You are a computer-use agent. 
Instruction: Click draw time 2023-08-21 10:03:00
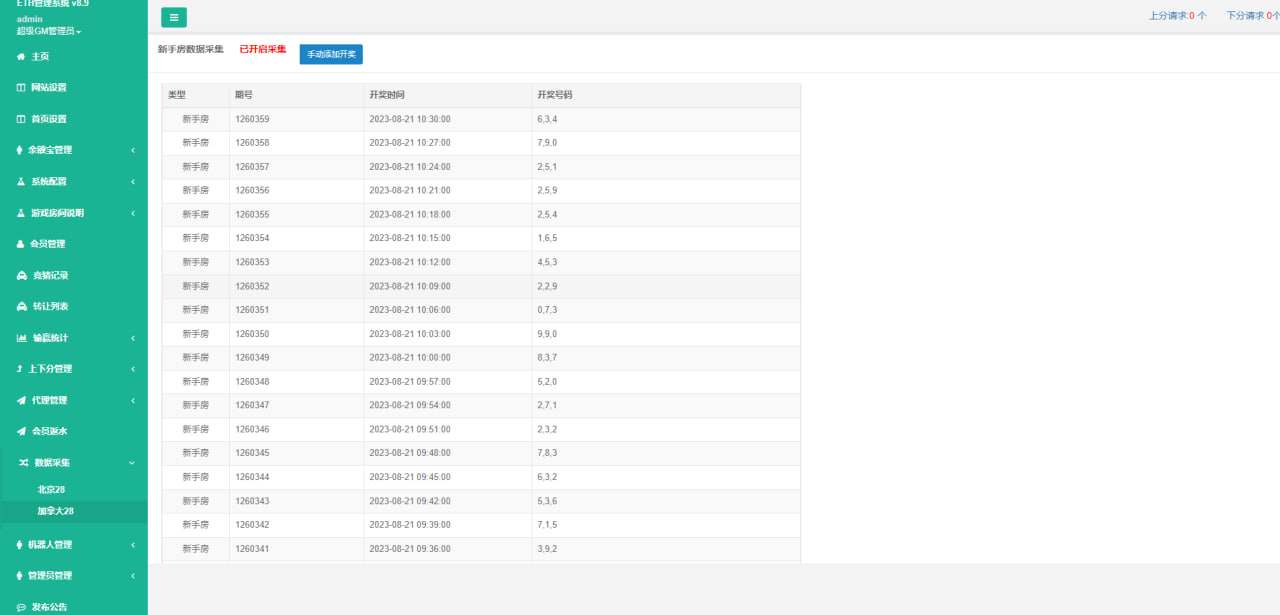(x=410, y=334)
